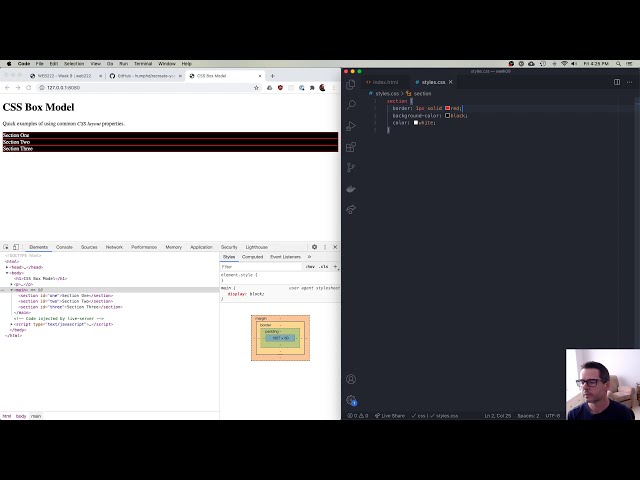Select section id="two" node in DOM tree
Viewport: 640px width, 480px height.
click(x=65, y=301)
